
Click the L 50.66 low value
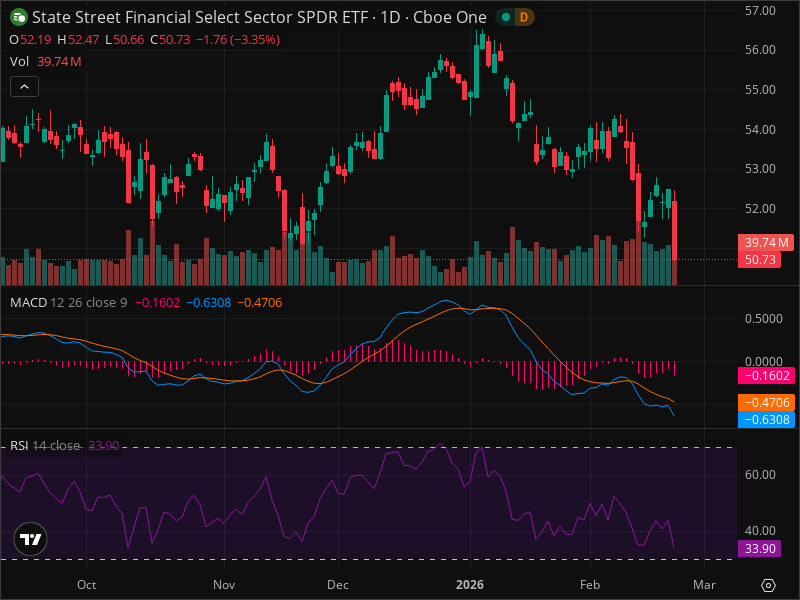pyautogui.click(x=124, y=40)
